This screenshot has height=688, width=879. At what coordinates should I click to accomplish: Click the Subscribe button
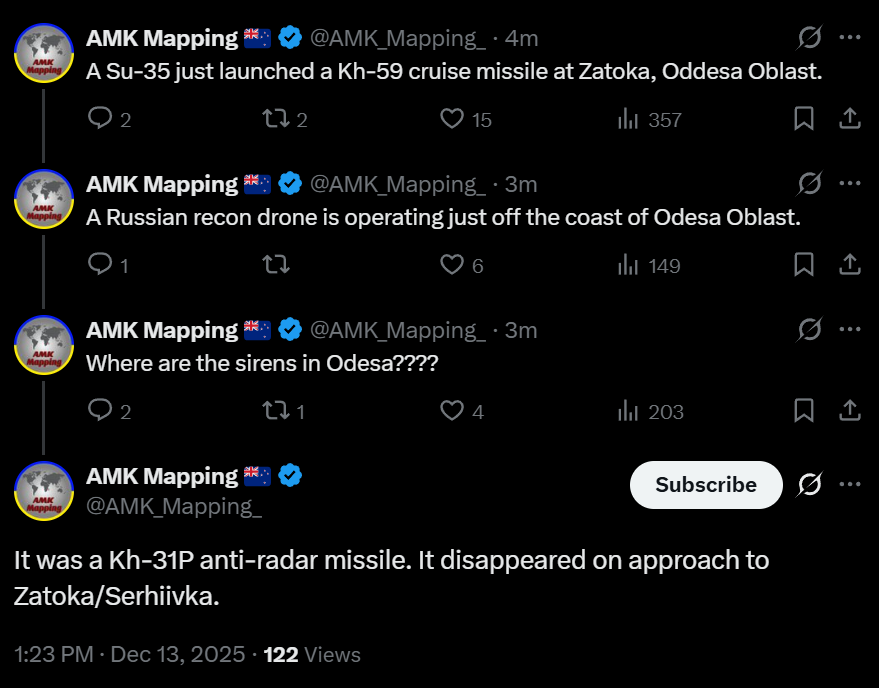[706, 484]
